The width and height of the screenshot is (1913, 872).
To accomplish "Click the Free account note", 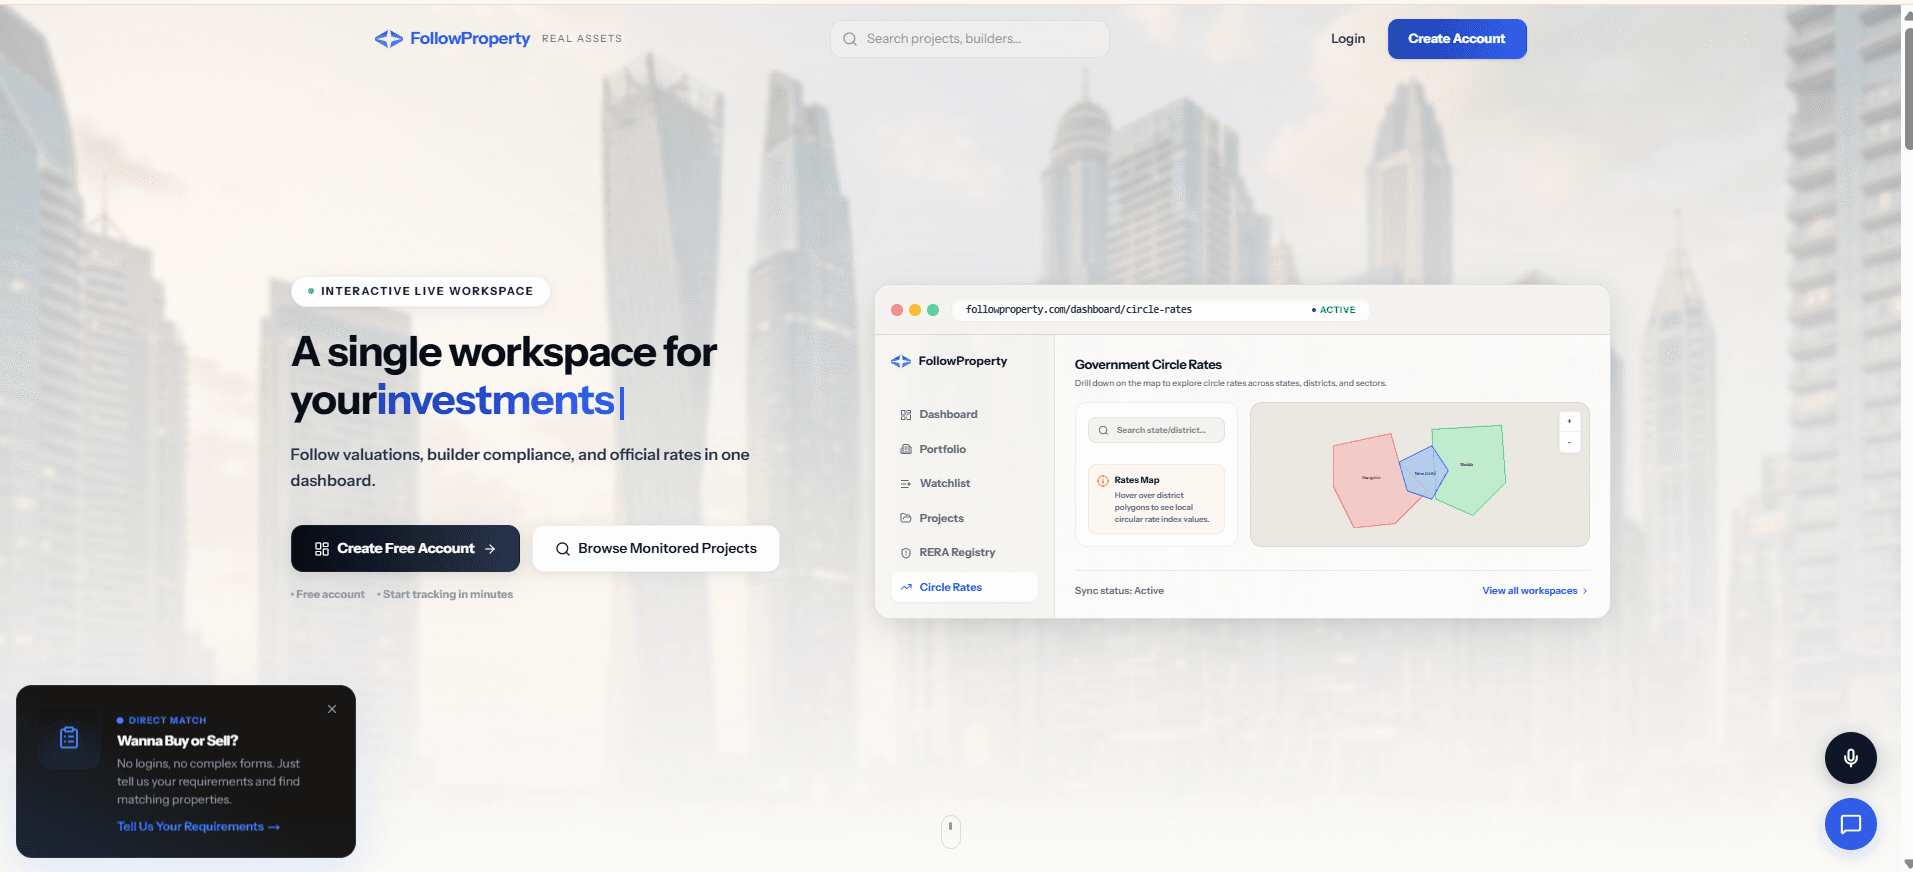I will coord(328,594).
